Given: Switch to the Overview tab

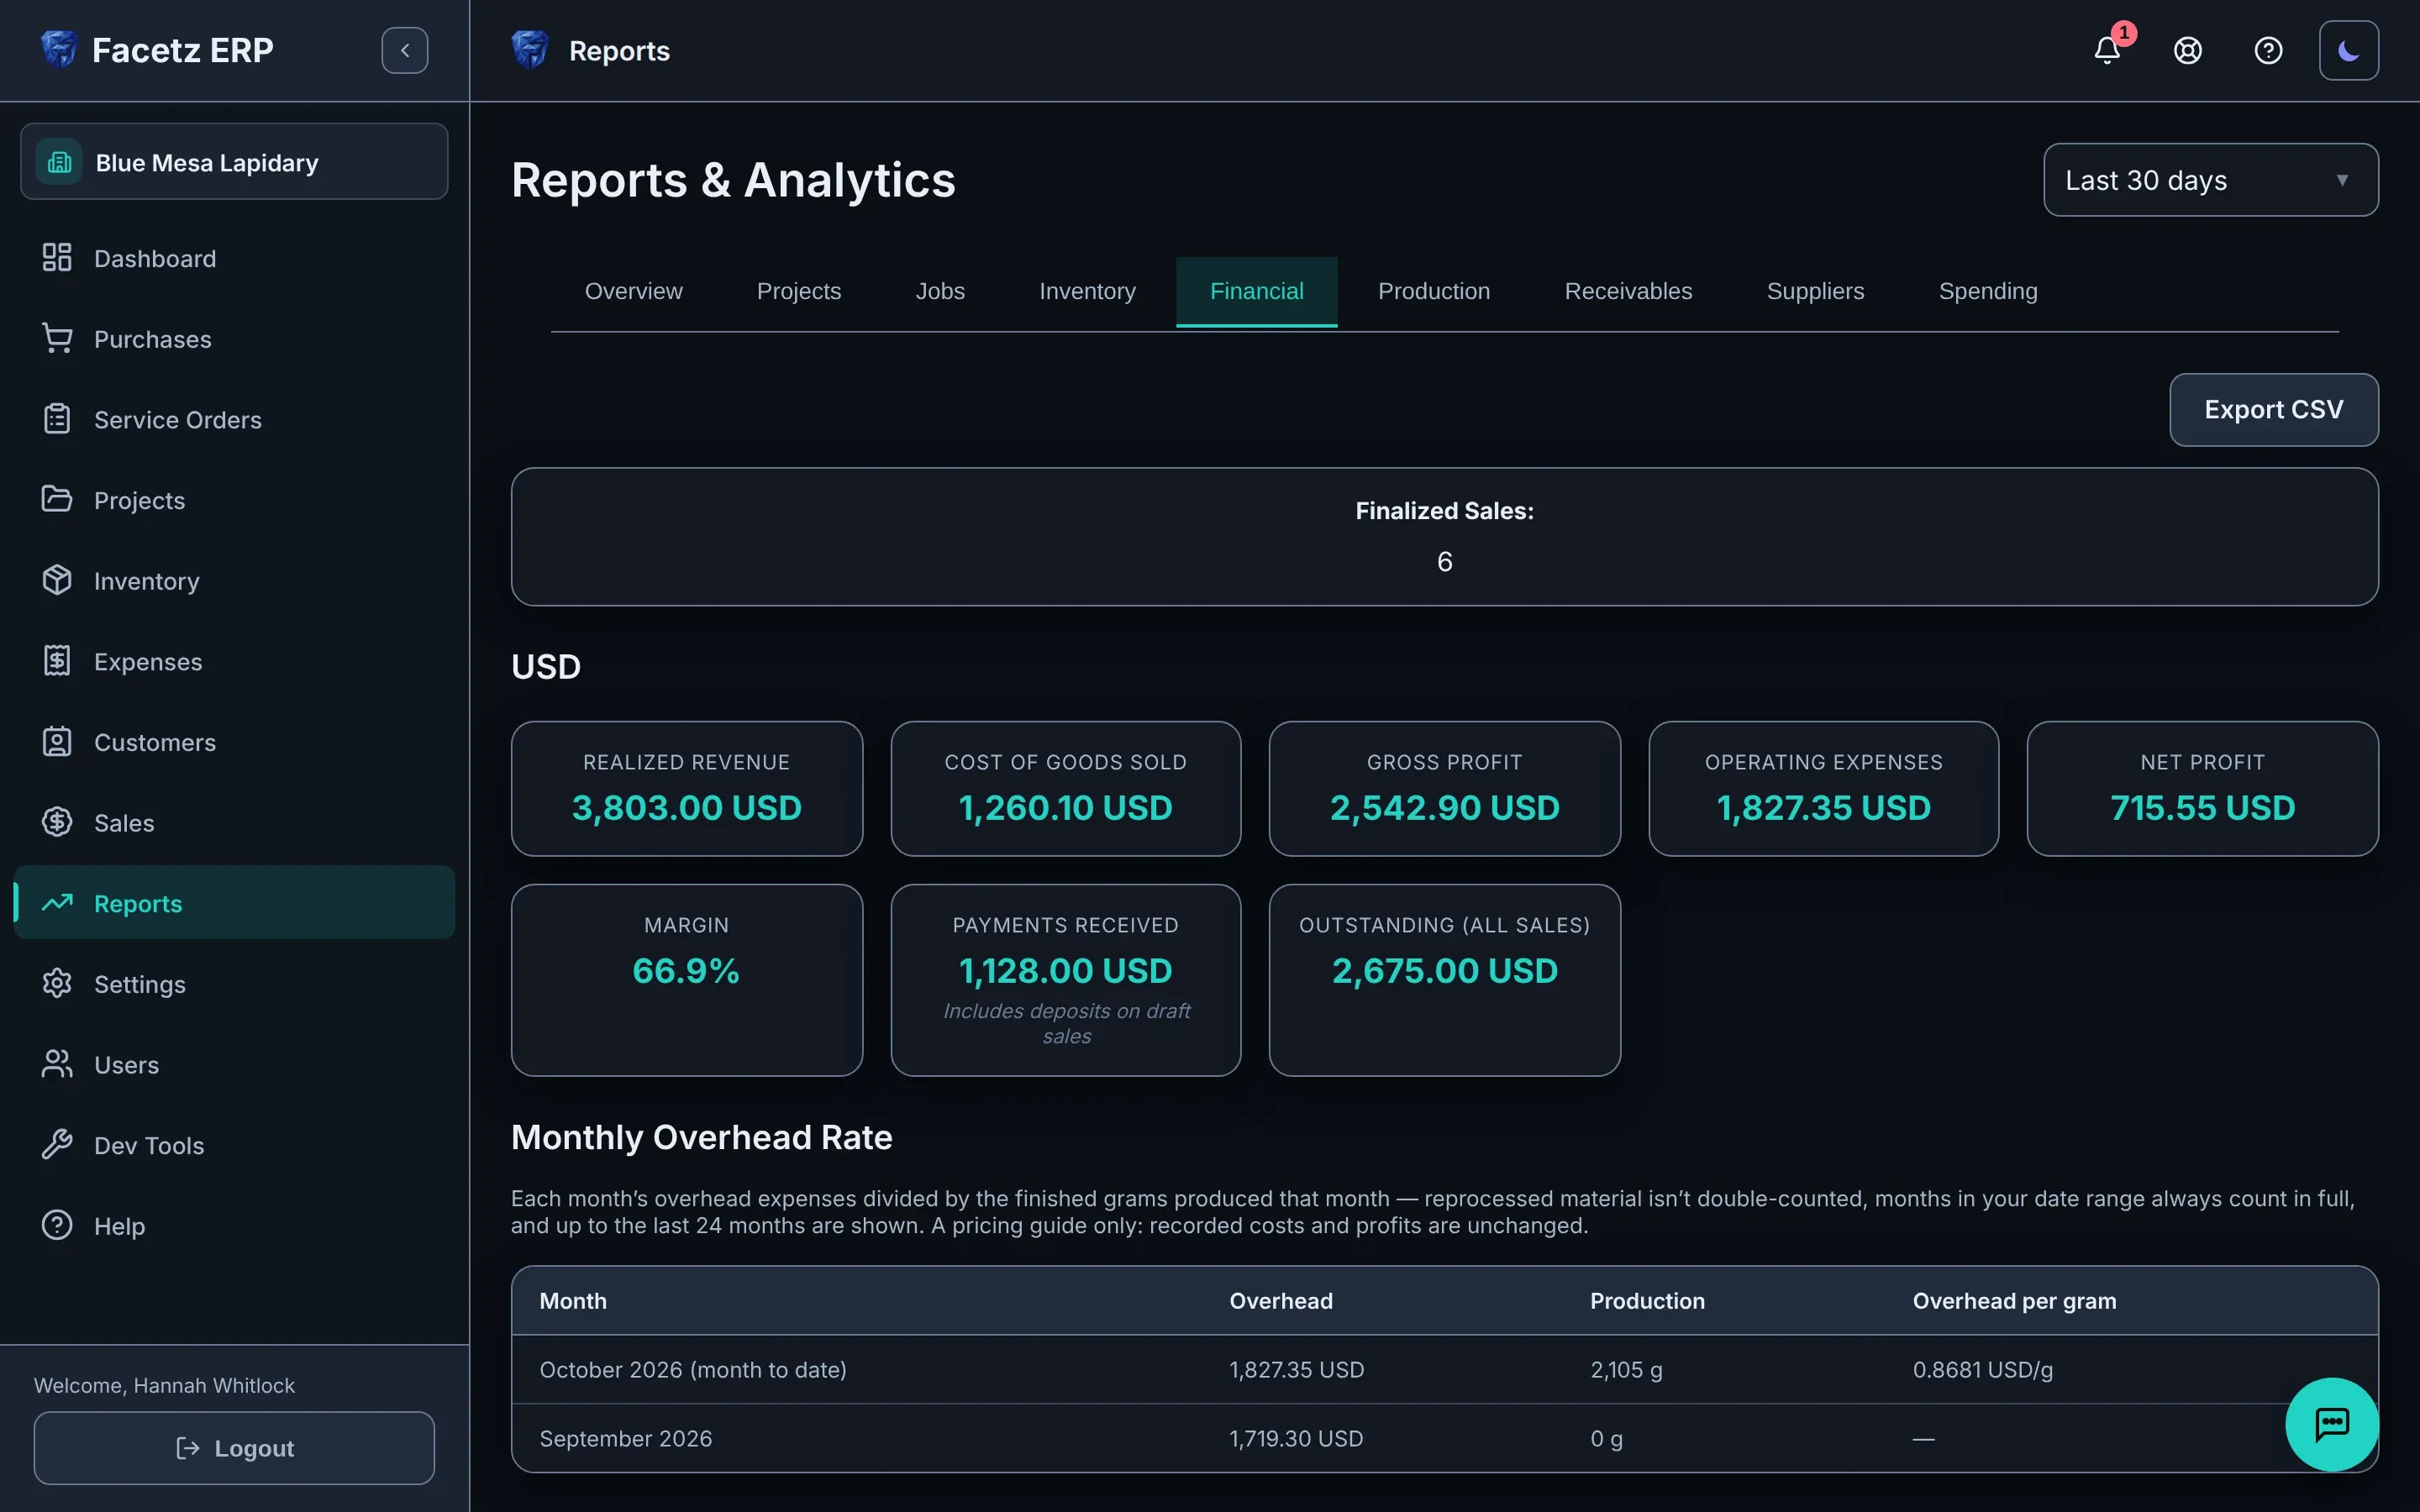Looking at the screenshot, I should [633, 291].
